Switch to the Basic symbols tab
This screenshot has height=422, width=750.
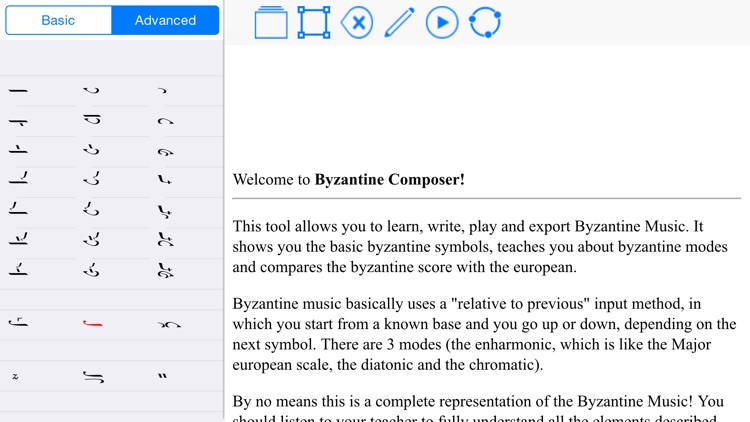58,20
